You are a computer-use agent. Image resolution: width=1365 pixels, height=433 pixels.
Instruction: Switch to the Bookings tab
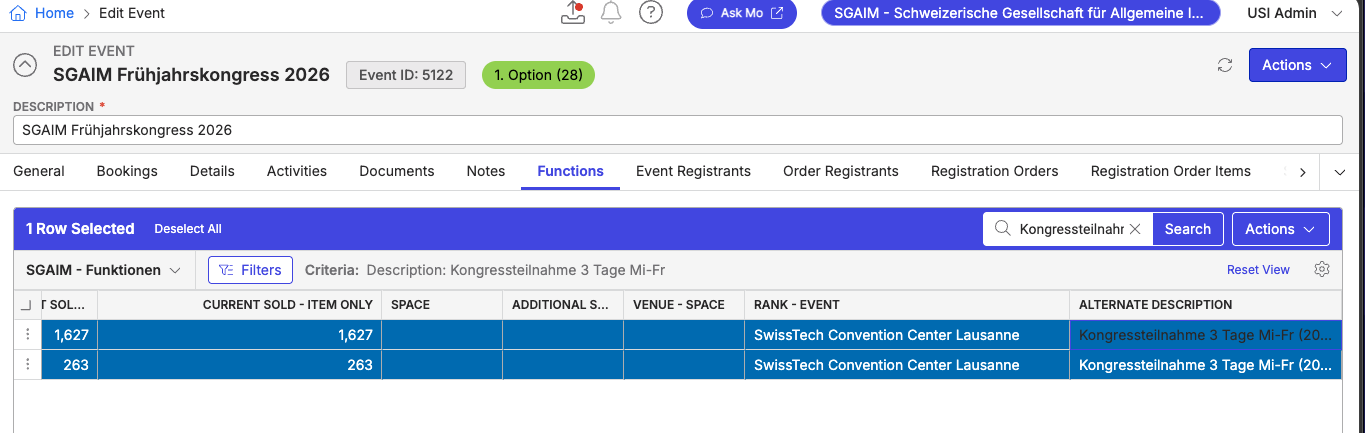coord(127,171)
